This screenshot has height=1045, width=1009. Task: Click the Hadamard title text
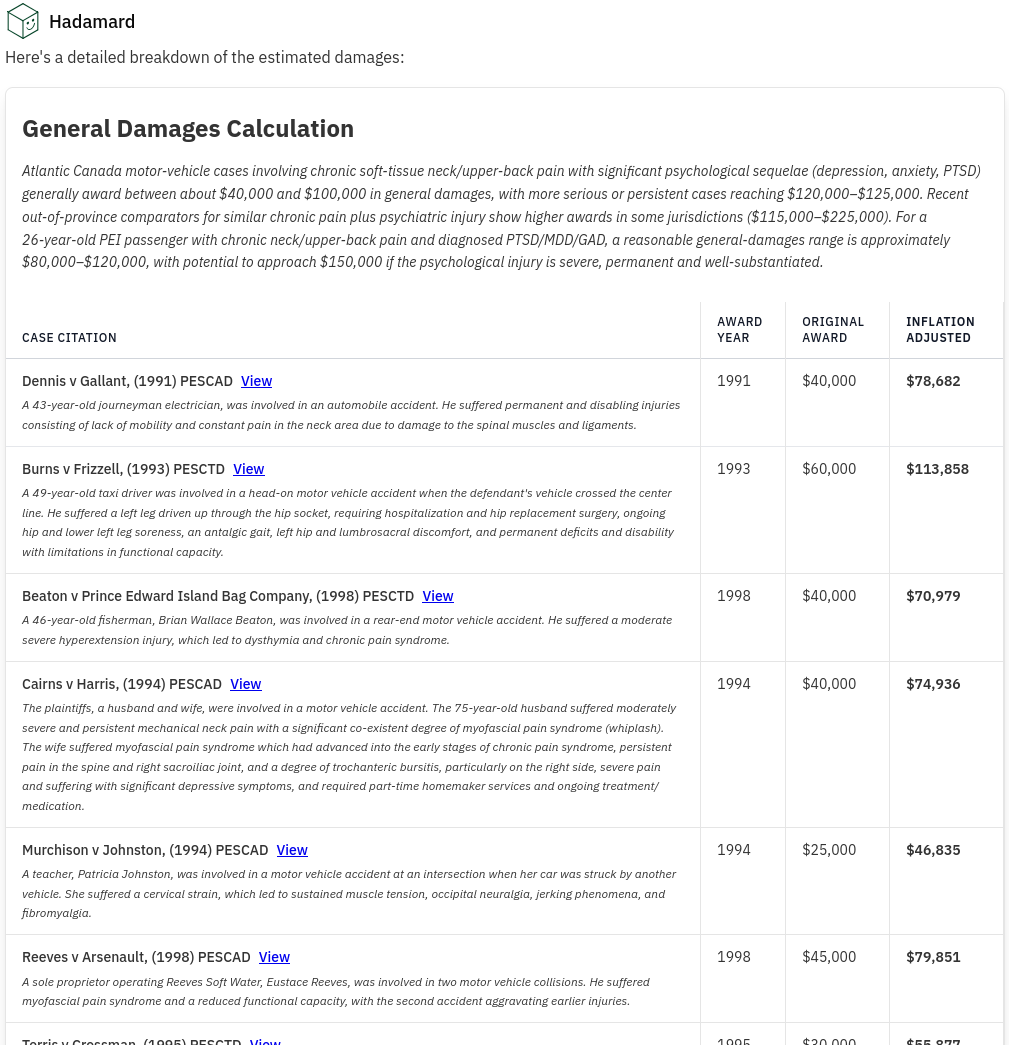pyautogui.click(x=92, y=21)
